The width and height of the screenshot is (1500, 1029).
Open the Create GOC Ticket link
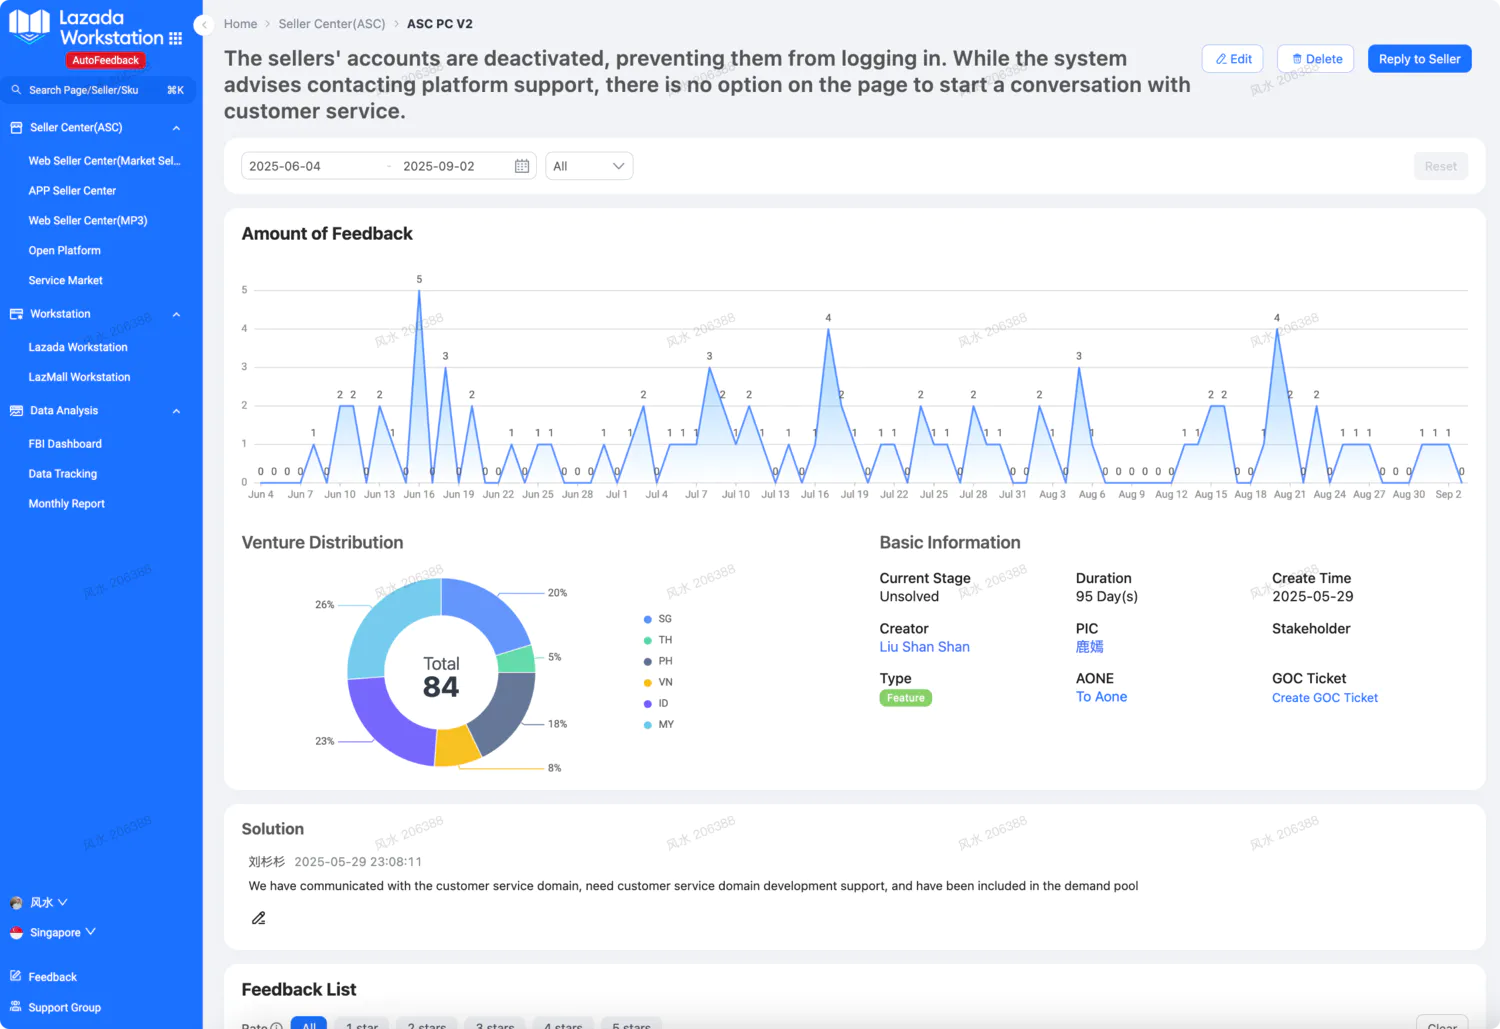[1324, 698]
